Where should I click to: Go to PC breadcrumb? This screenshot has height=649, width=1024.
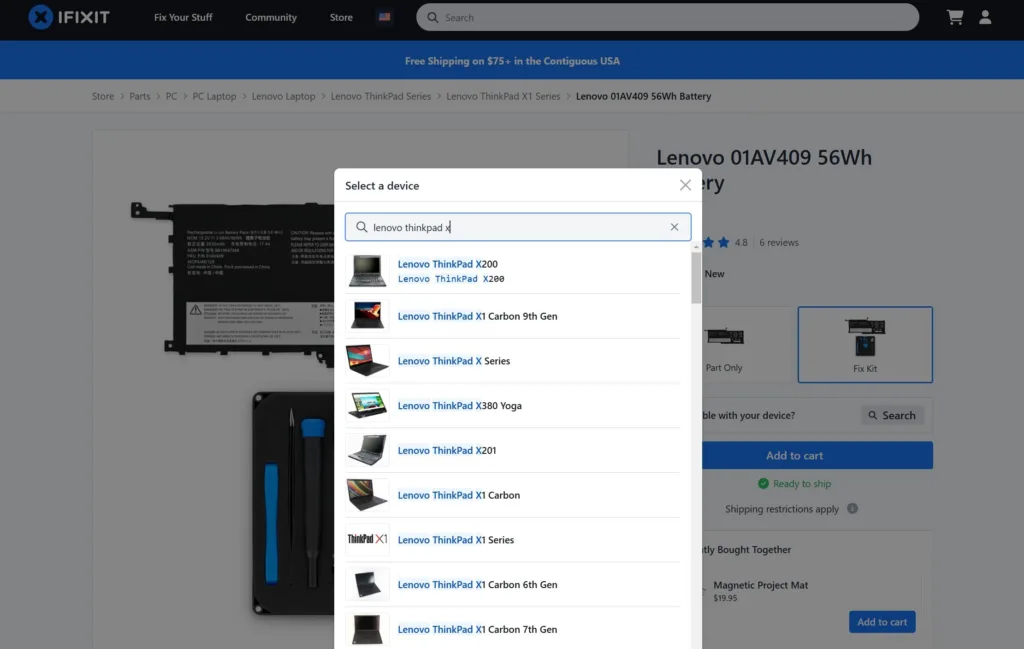click(x=171, y=96)
